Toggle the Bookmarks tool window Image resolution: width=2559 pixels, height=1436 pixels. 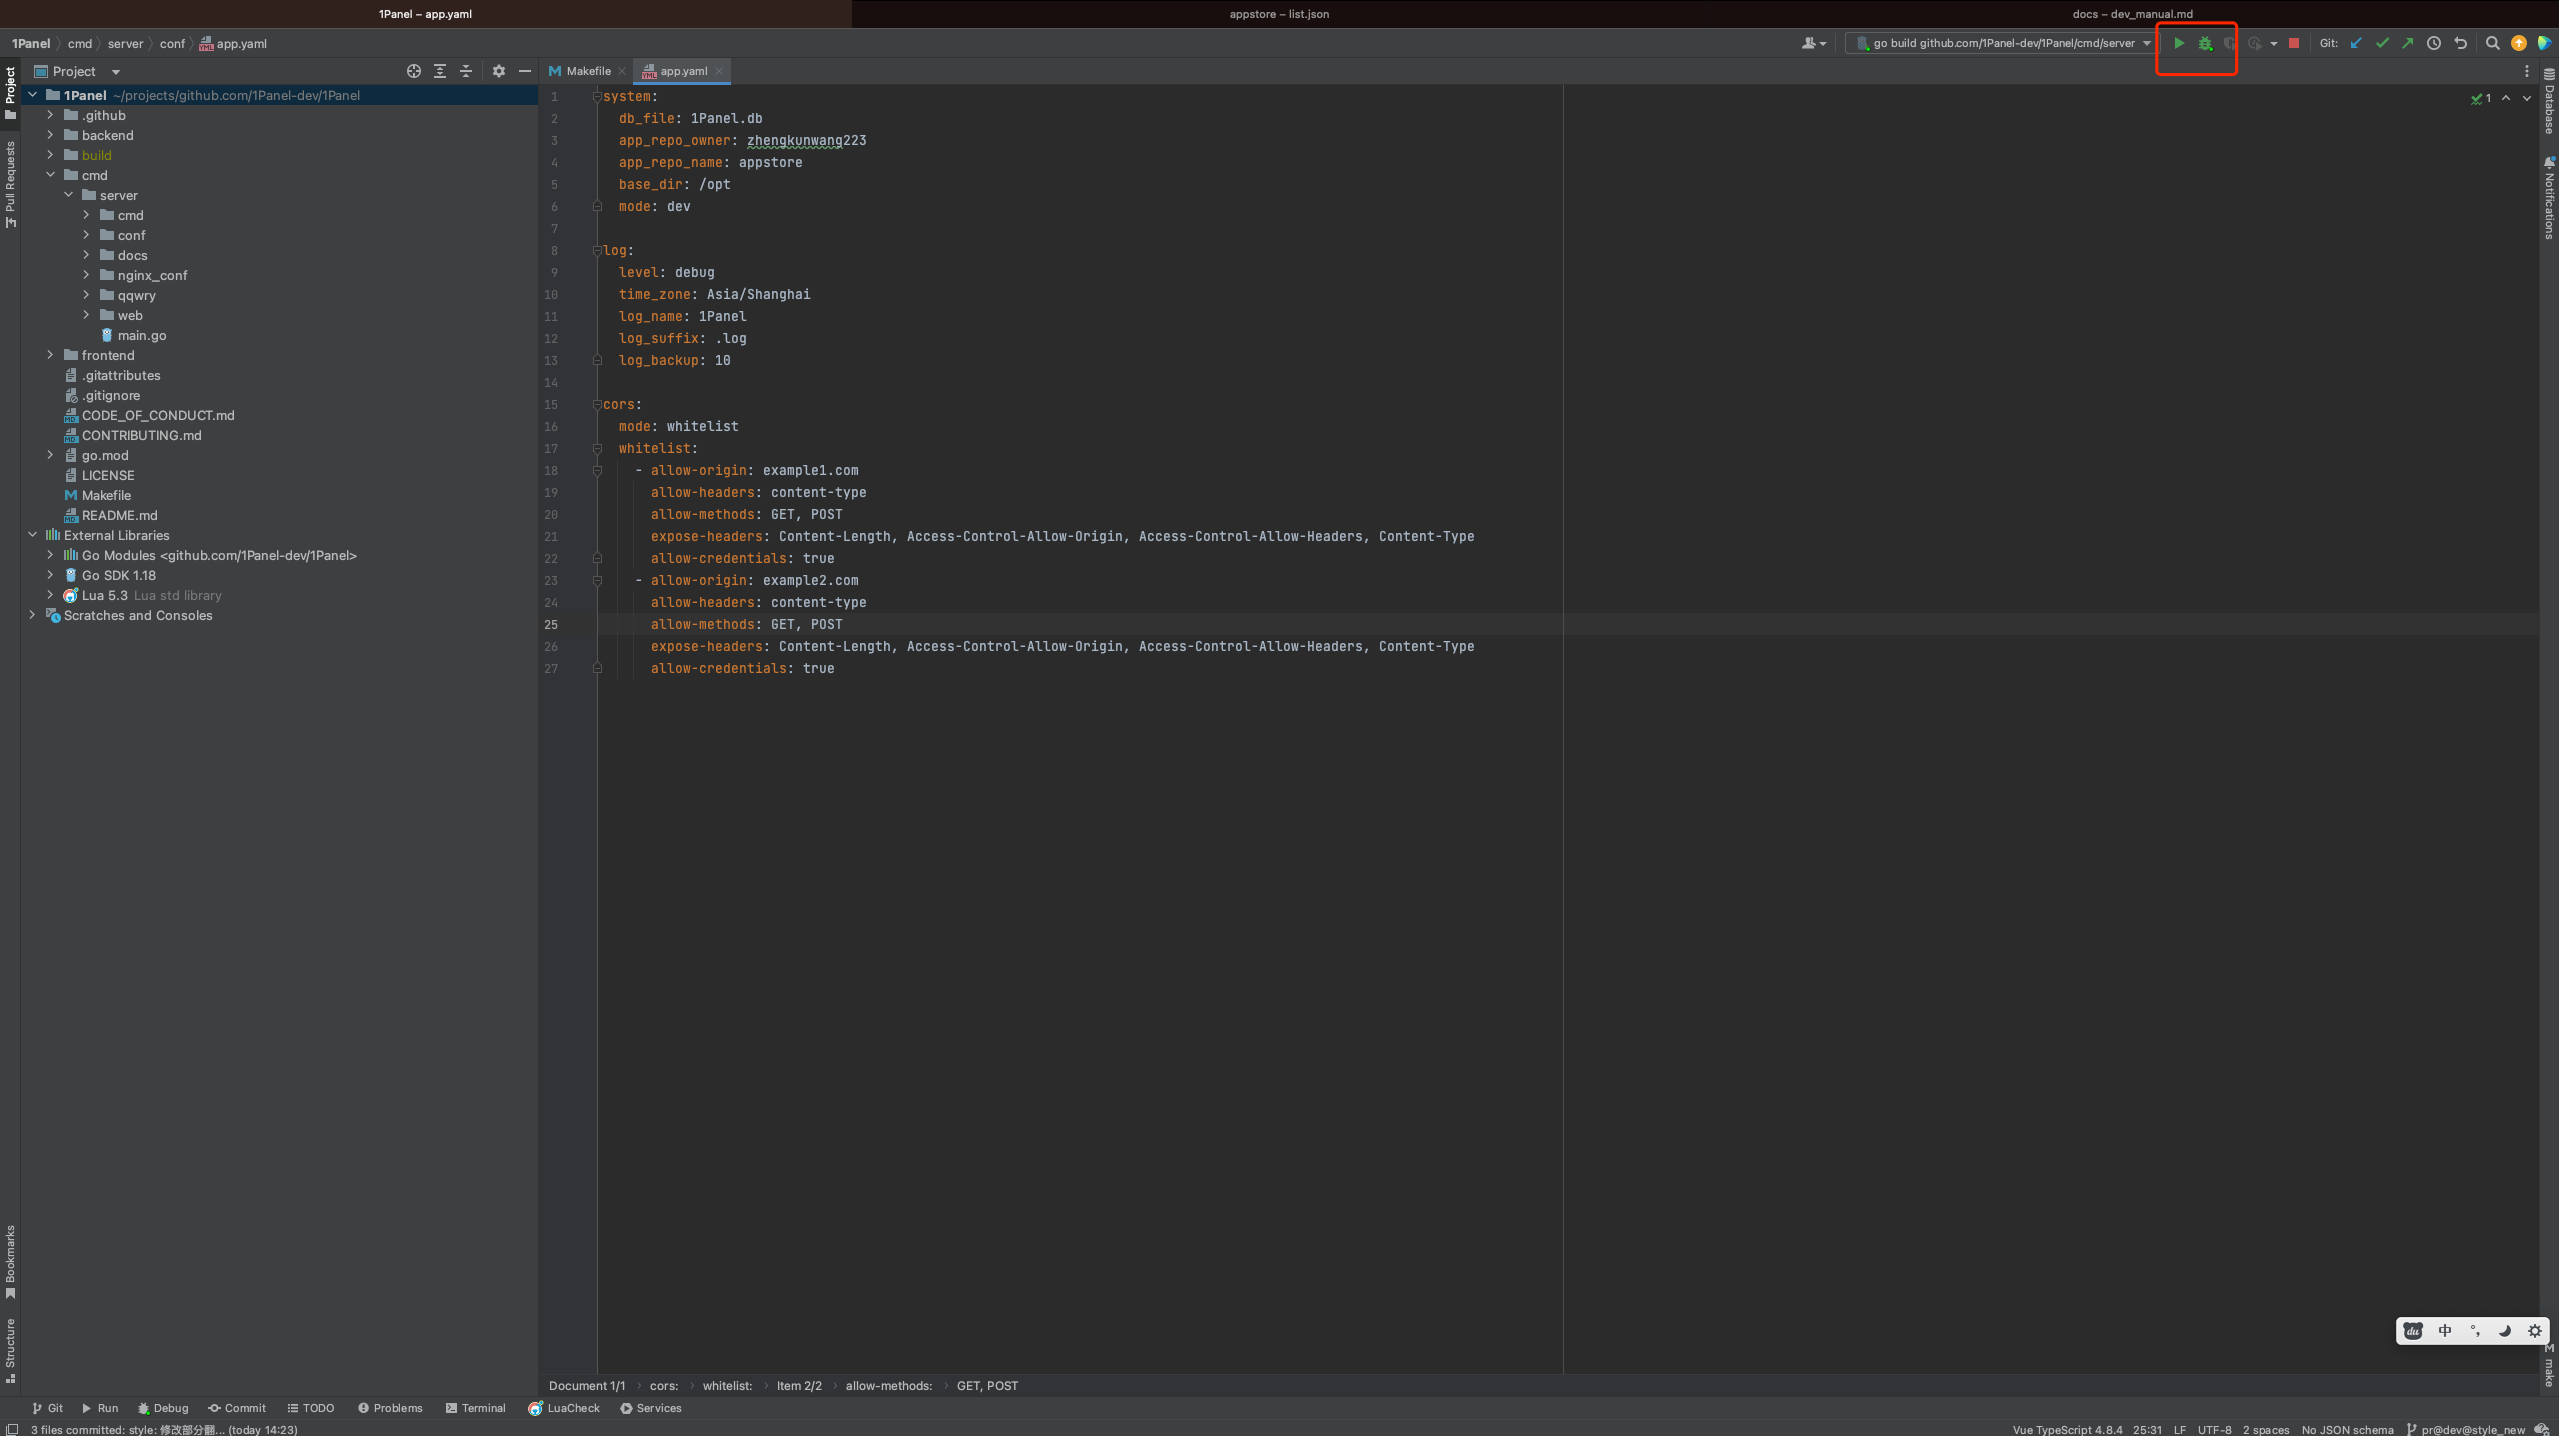(x=10, y=1260)
